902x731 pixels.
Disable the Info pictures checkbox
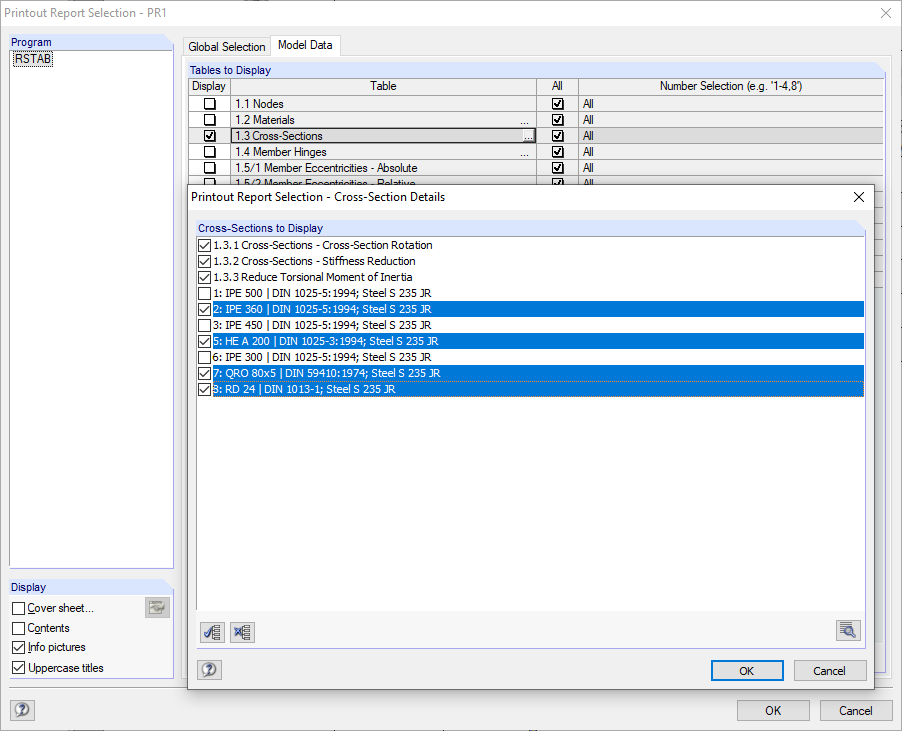17,647
